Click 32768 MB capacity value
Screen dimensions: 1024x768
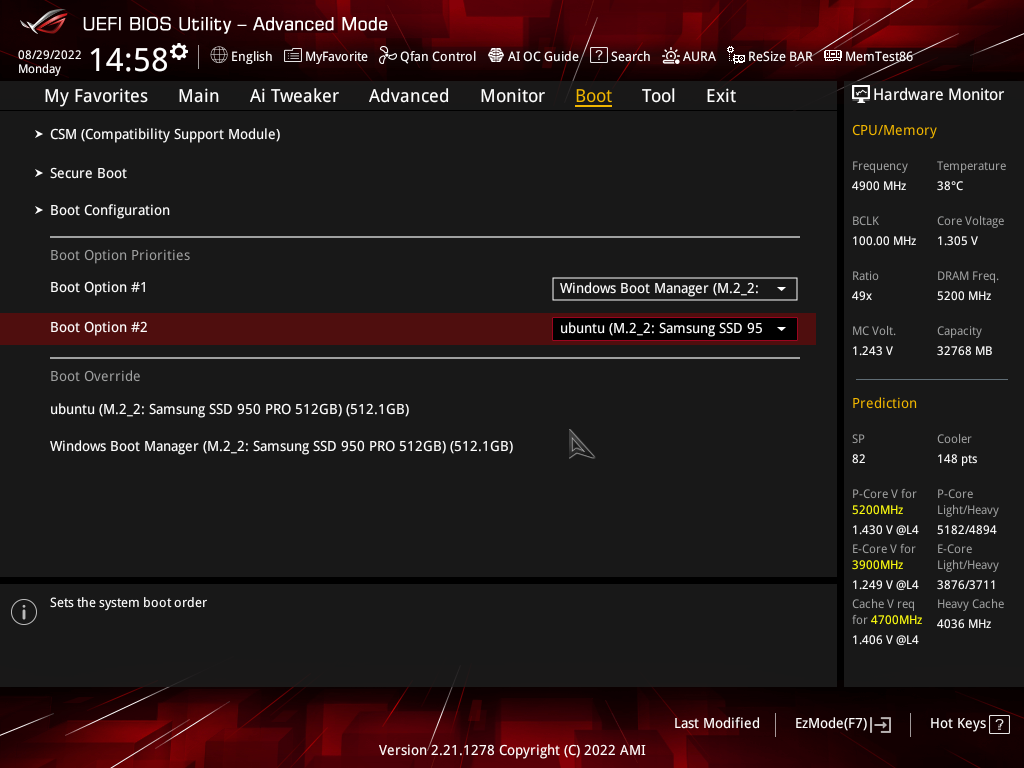pos(965,351)
